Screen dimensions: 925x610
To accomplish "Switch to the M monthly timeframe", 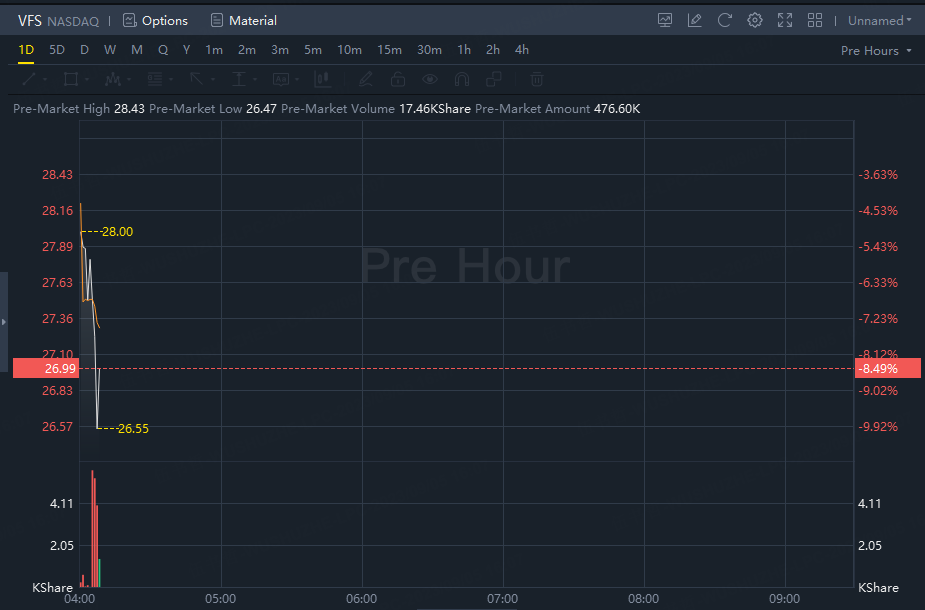I will 137,50.
